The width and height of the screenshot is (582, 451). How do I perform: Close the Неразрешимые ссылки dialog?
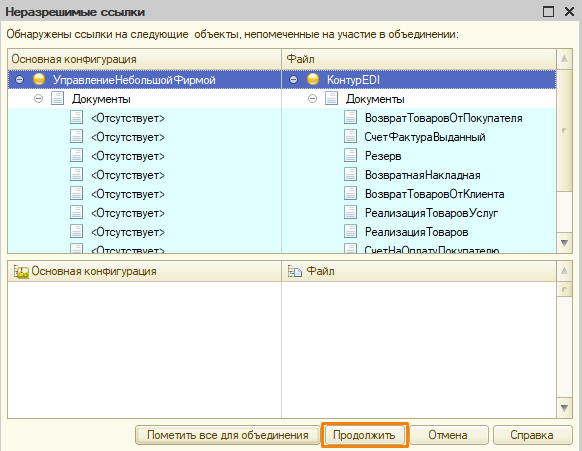tap(569, 12)
